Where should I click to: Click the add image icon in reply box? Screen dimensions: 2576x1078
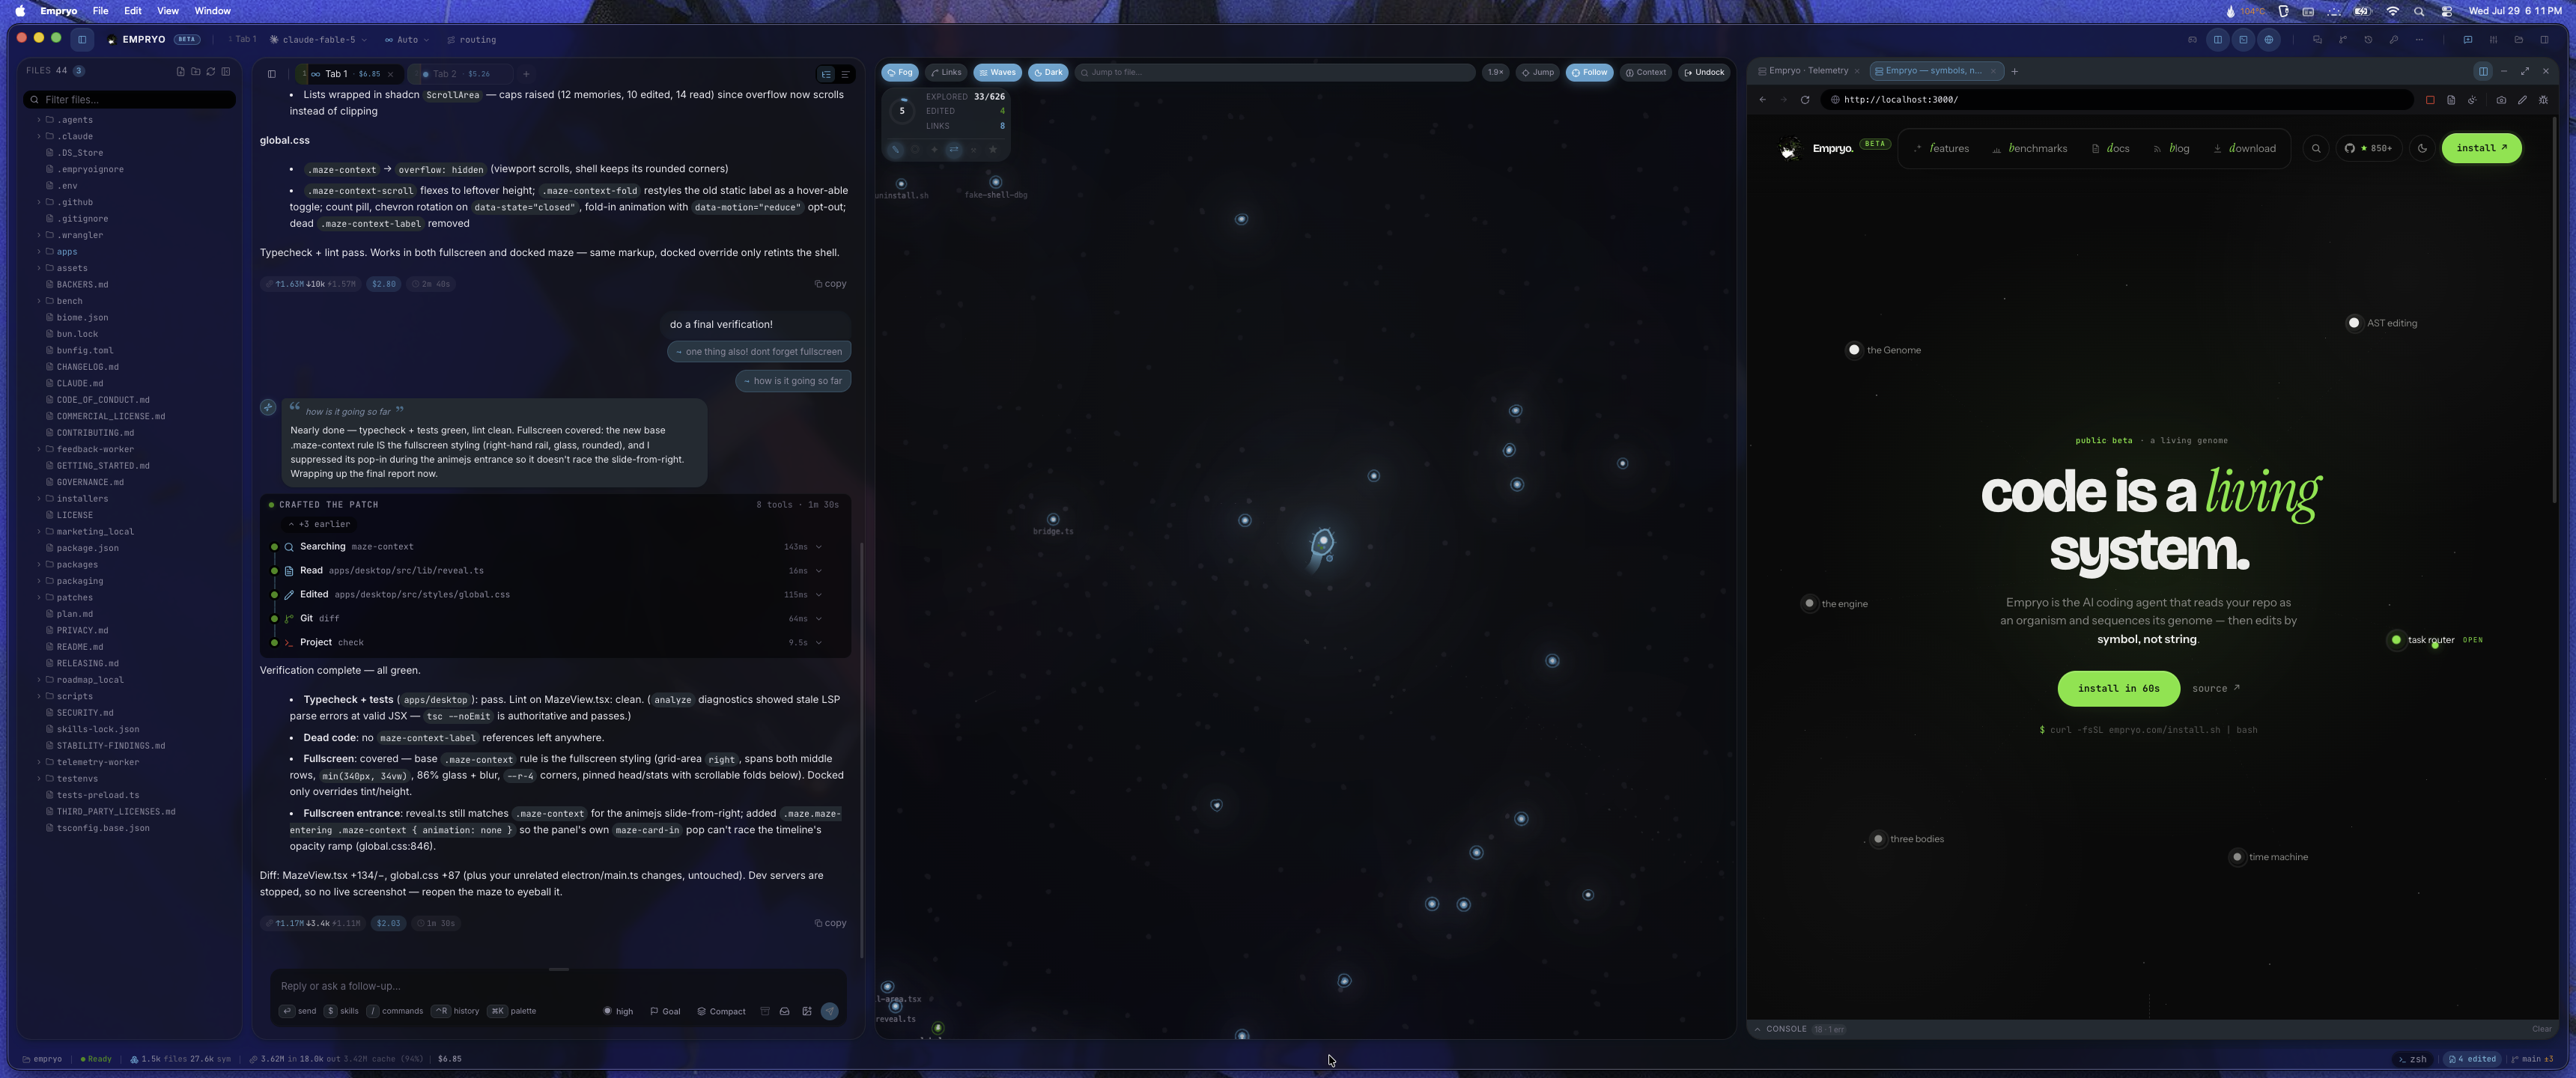pyautogui.click(x=807, y=1011)
